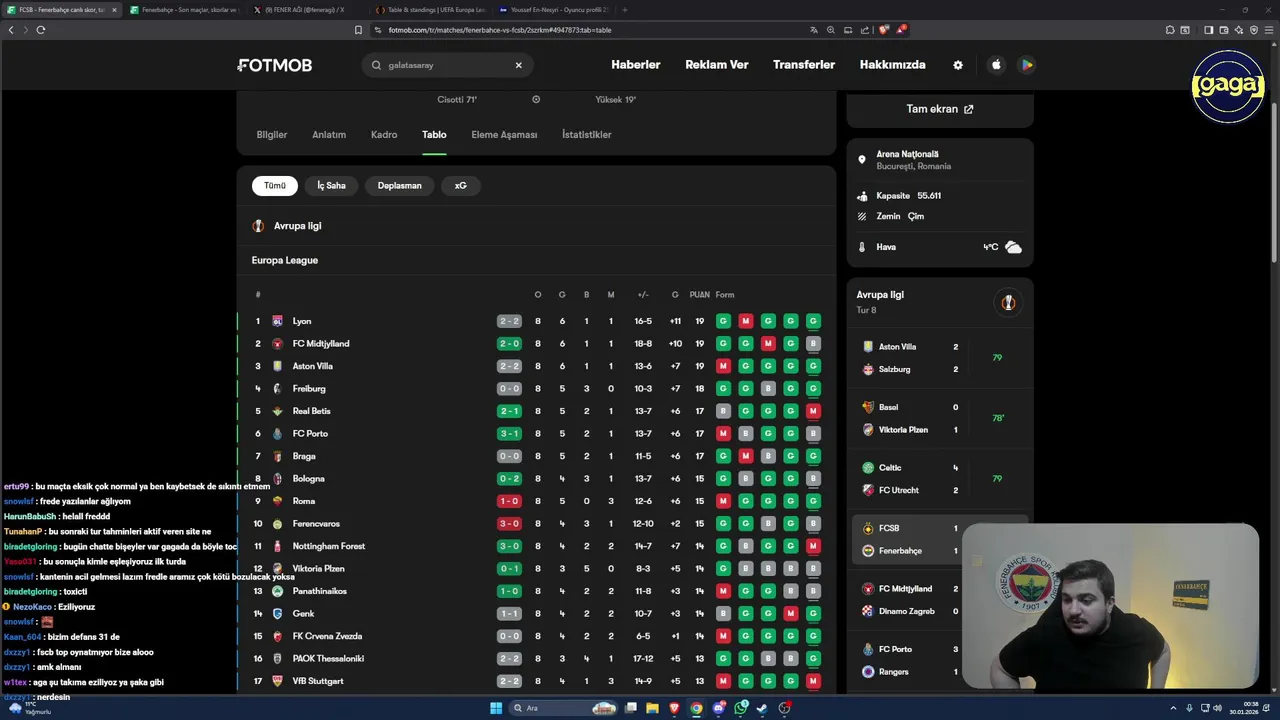1280x720 pixels.
Task: Click the PAOK Thessaloniki team crest
Action: pos(278,659)
